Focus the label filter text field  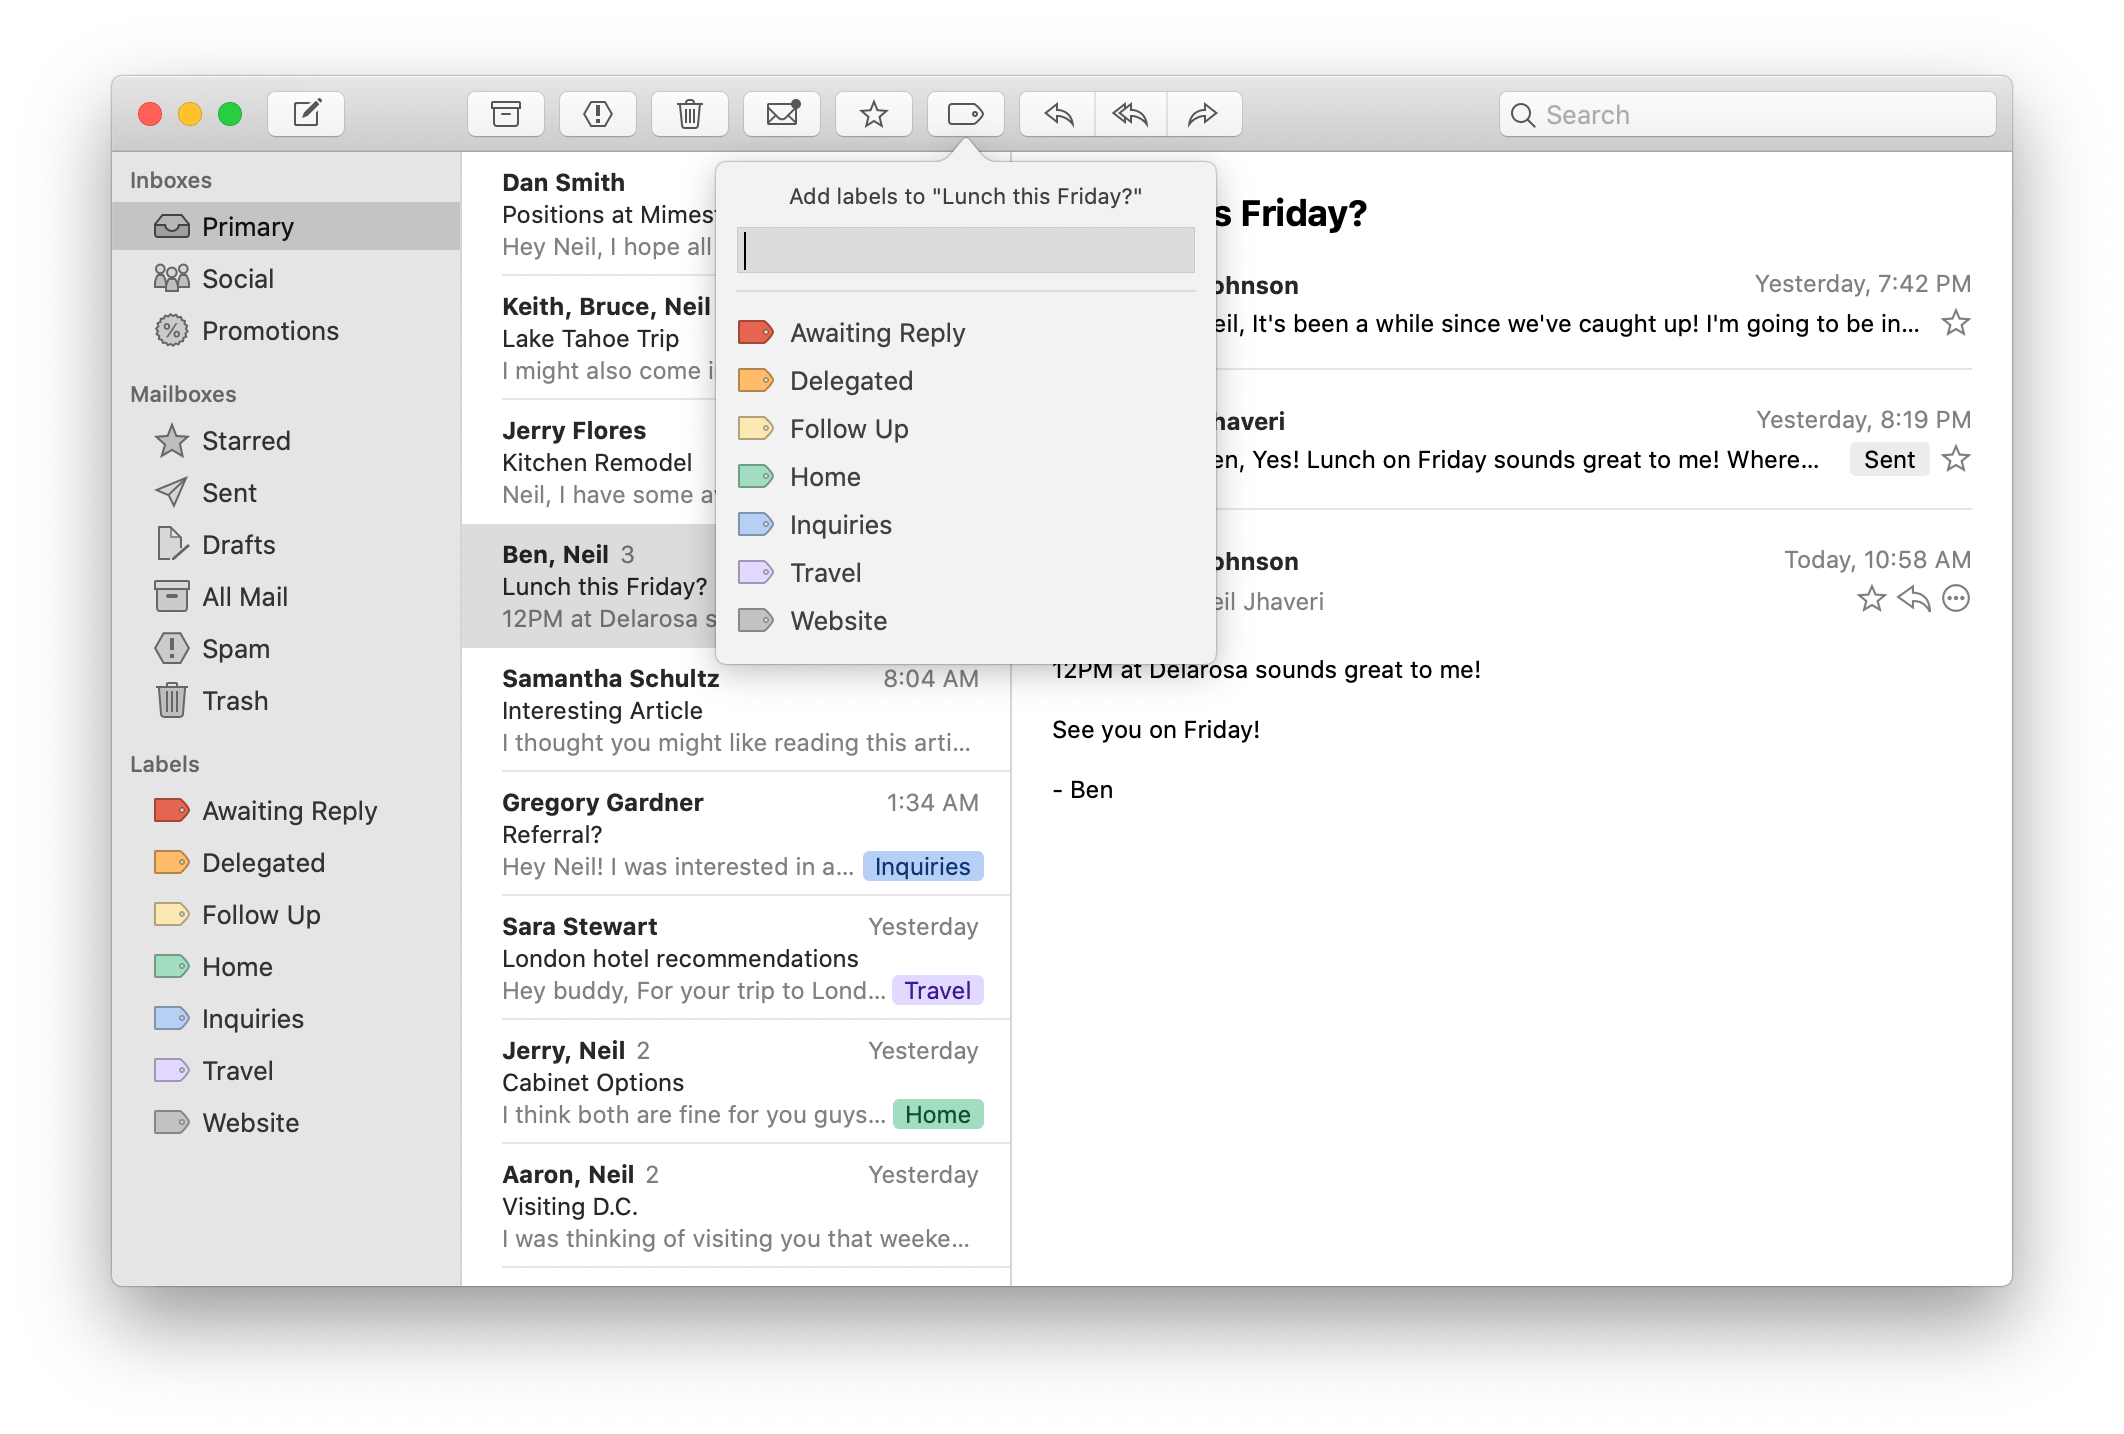(966, 250)
